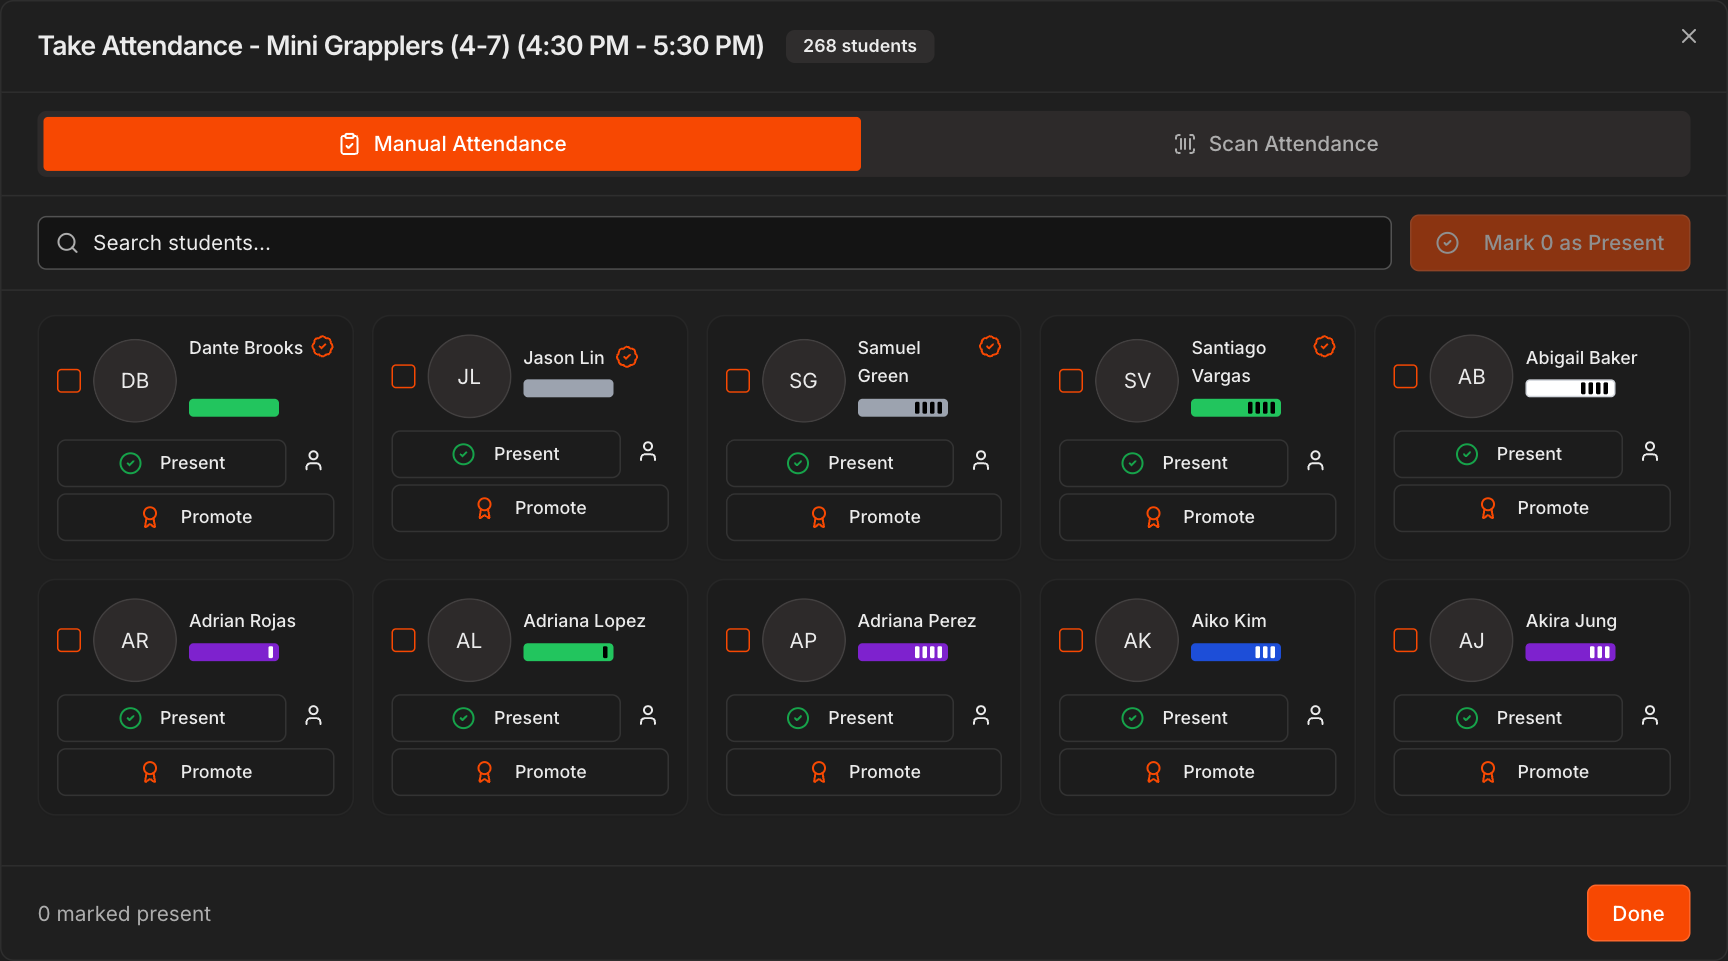The image size is (1728, 961).
Task: Mark Adriana Perez as Present
Action: pyautogui.click(x=840, y=718)
